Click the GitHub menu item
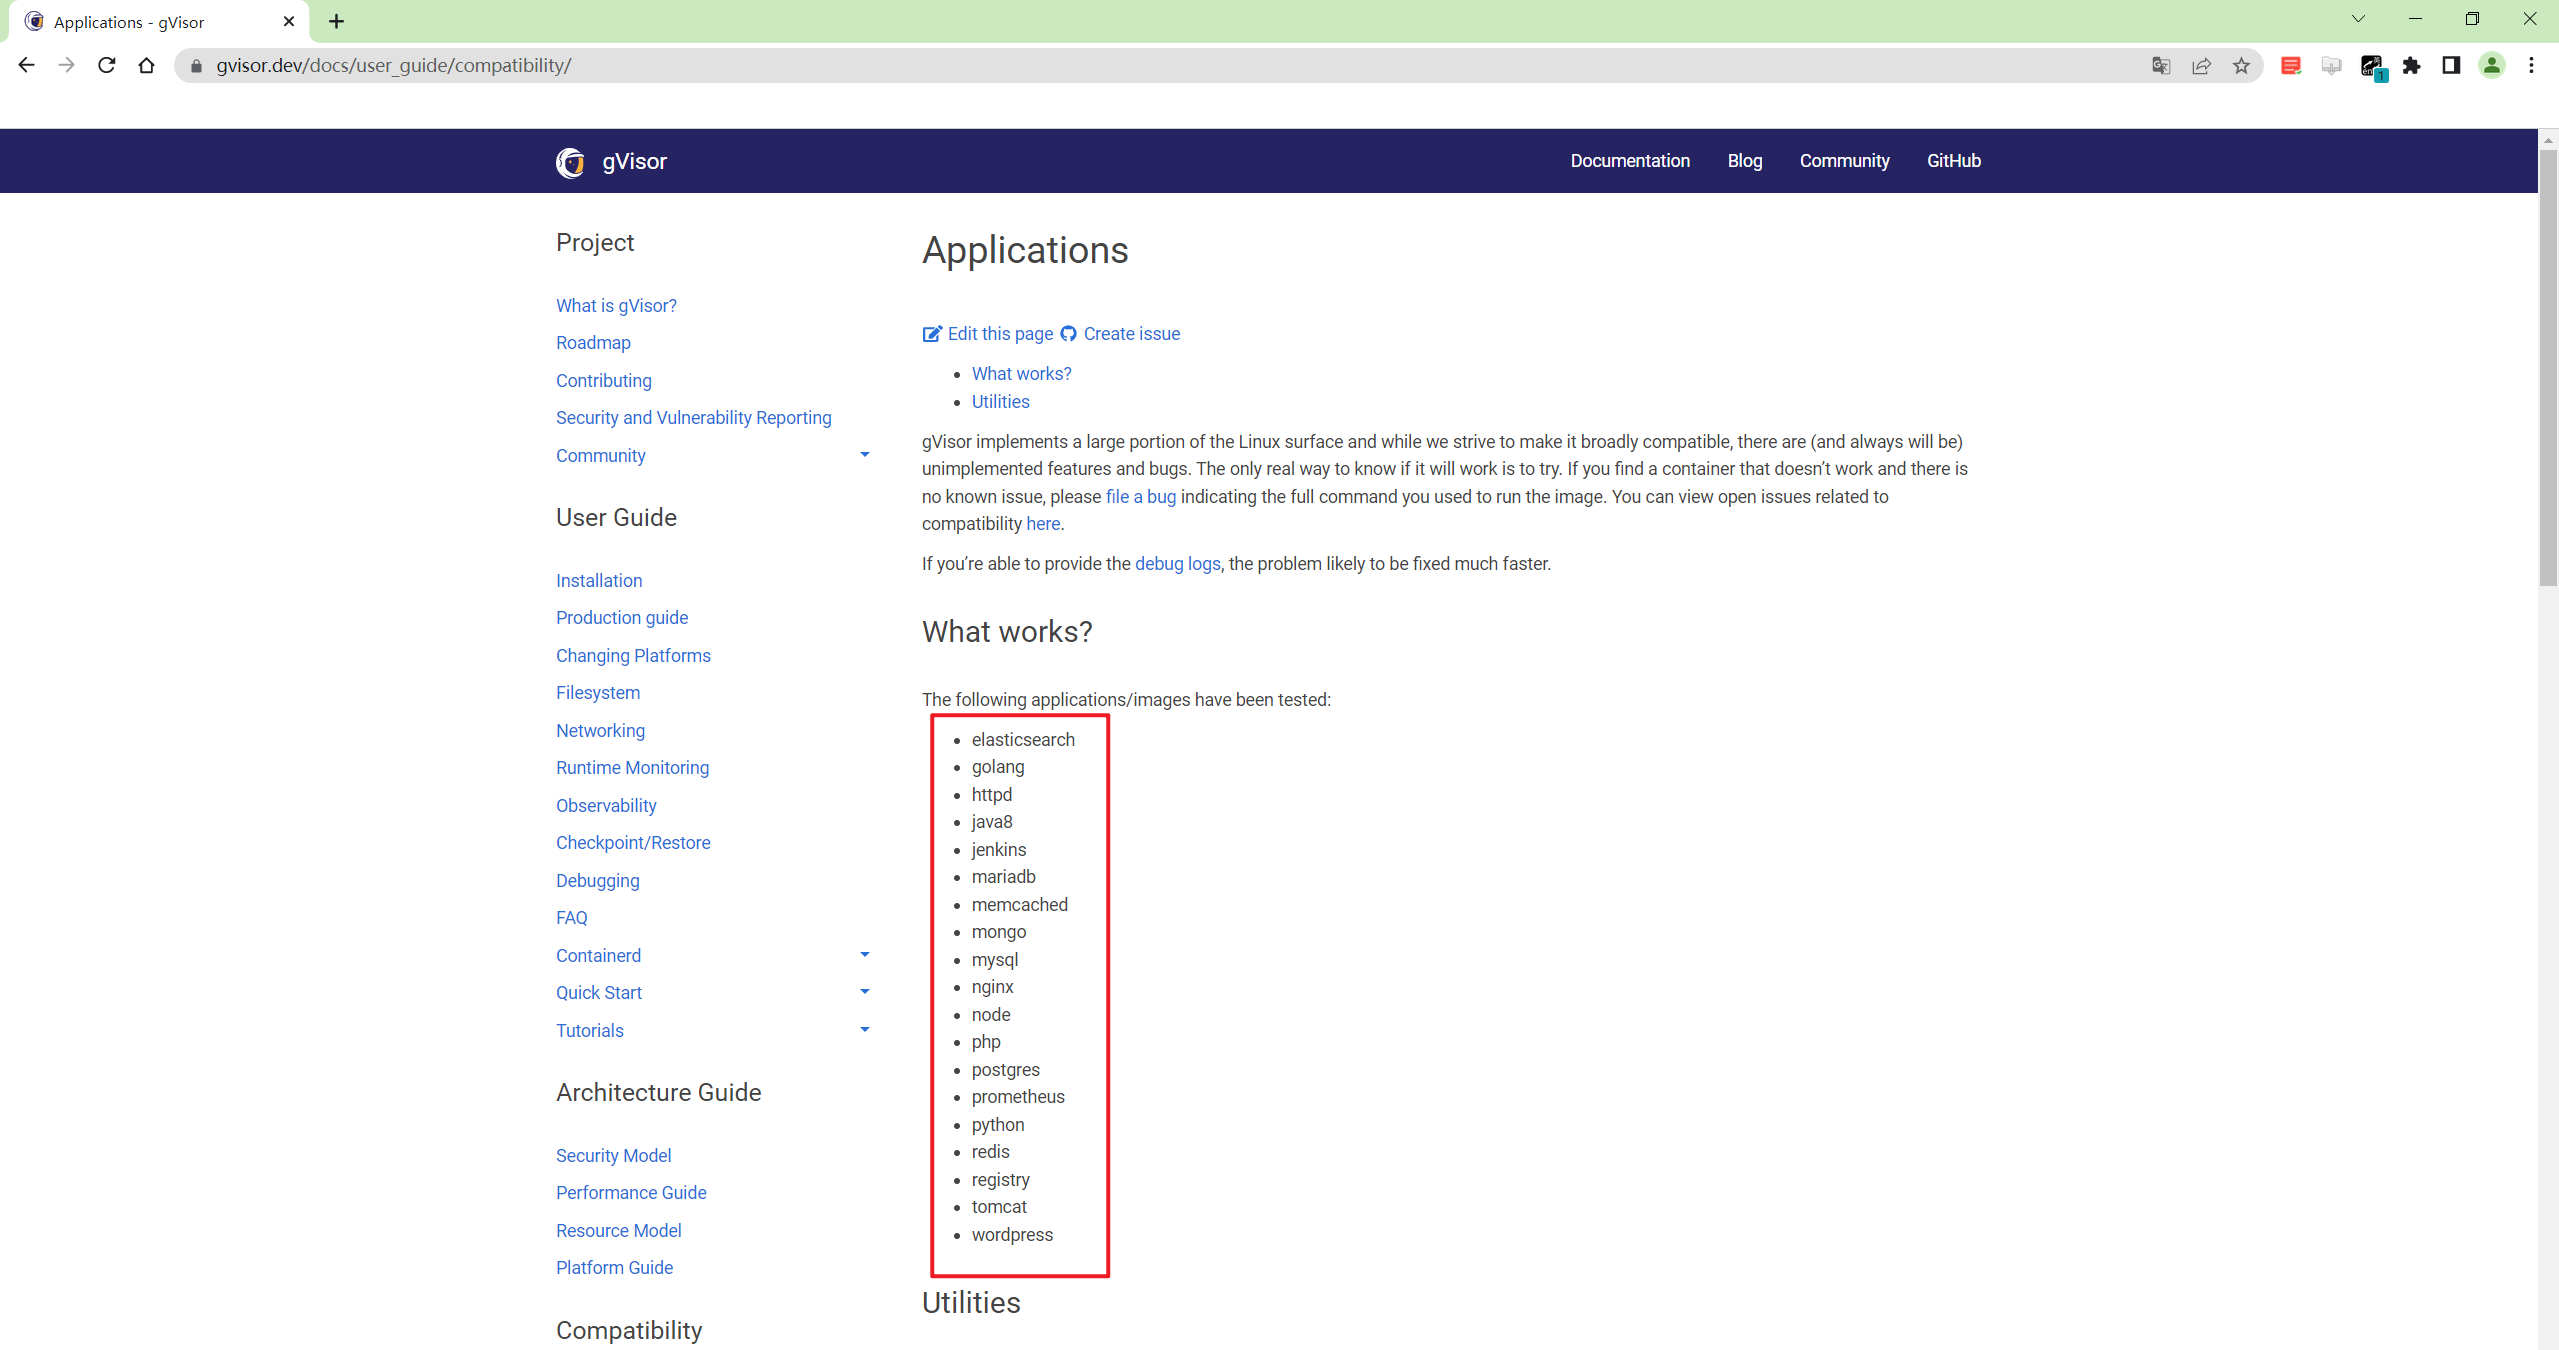Viewport: 2559px width, 1350px height. coord(1955,159)
